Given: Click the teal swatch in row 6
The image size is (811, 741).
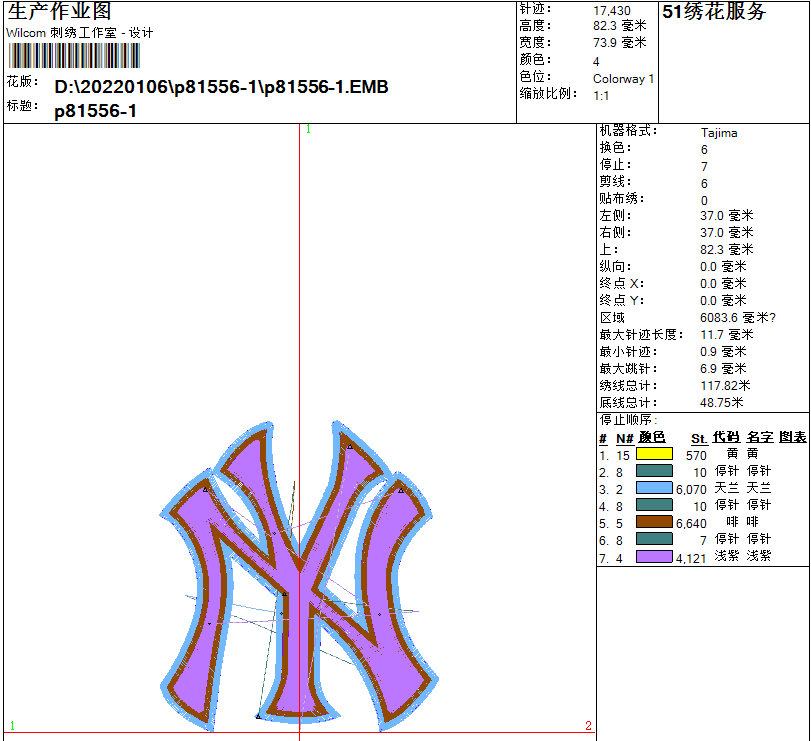Looking at the screenshot, I should pyautogui.click(x=654, y=539).
